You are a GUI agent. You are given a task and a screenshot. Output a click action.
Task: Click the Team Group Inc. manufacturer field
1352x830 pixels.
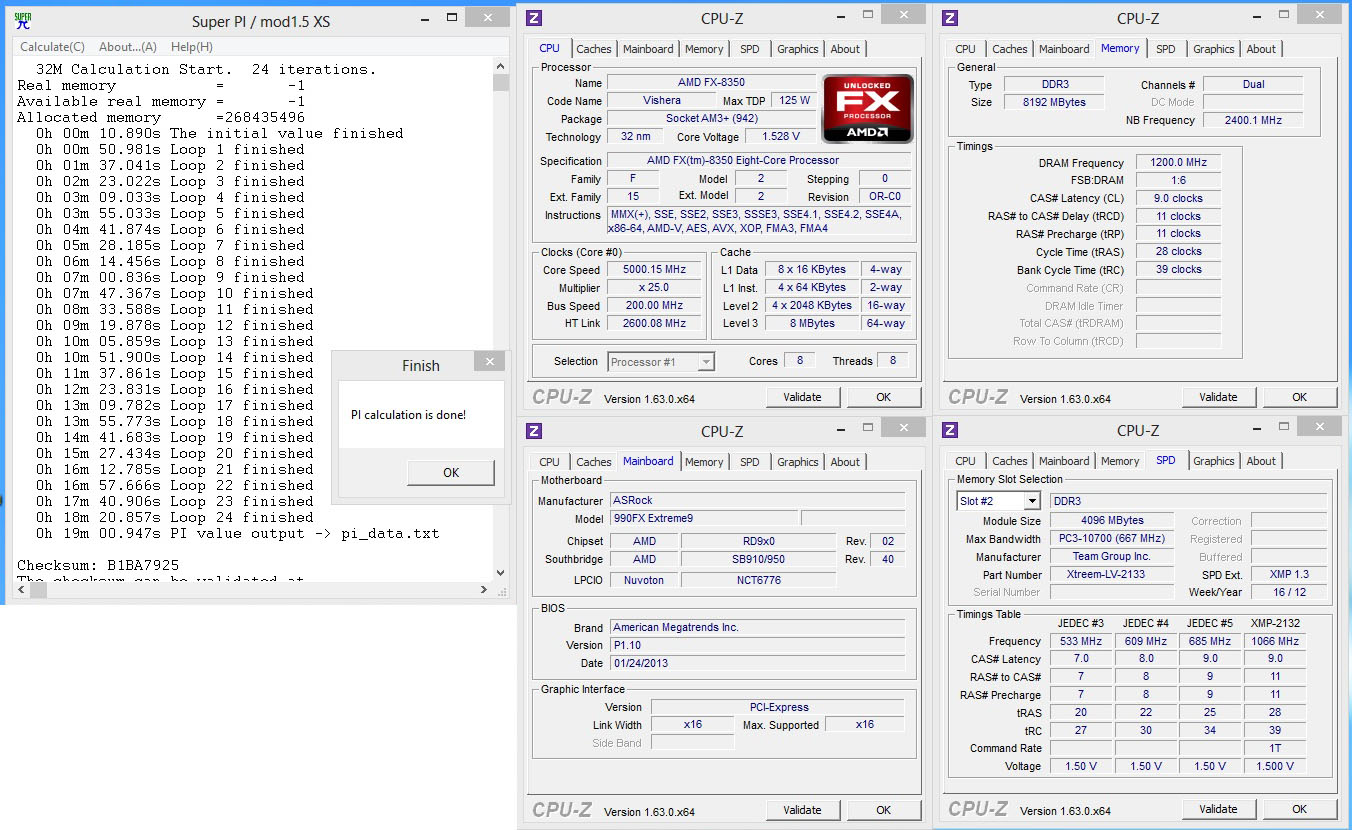click(x=1111, y=556)
